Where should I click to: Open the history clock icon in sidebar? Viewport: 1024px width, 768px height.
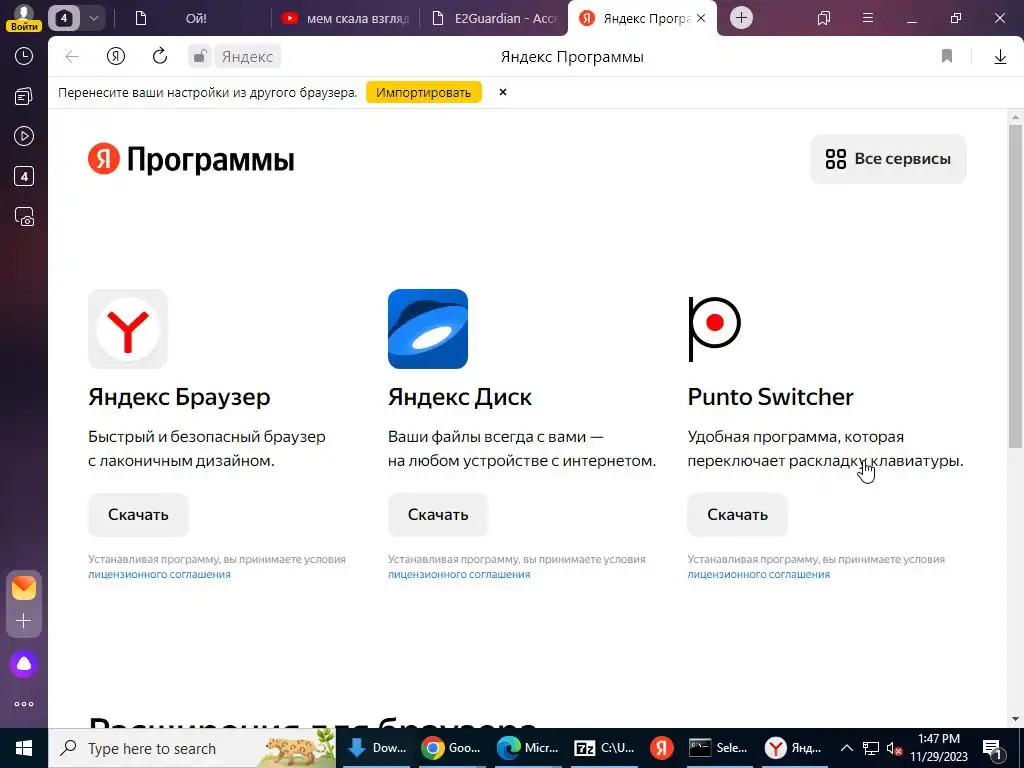(24, 56)
